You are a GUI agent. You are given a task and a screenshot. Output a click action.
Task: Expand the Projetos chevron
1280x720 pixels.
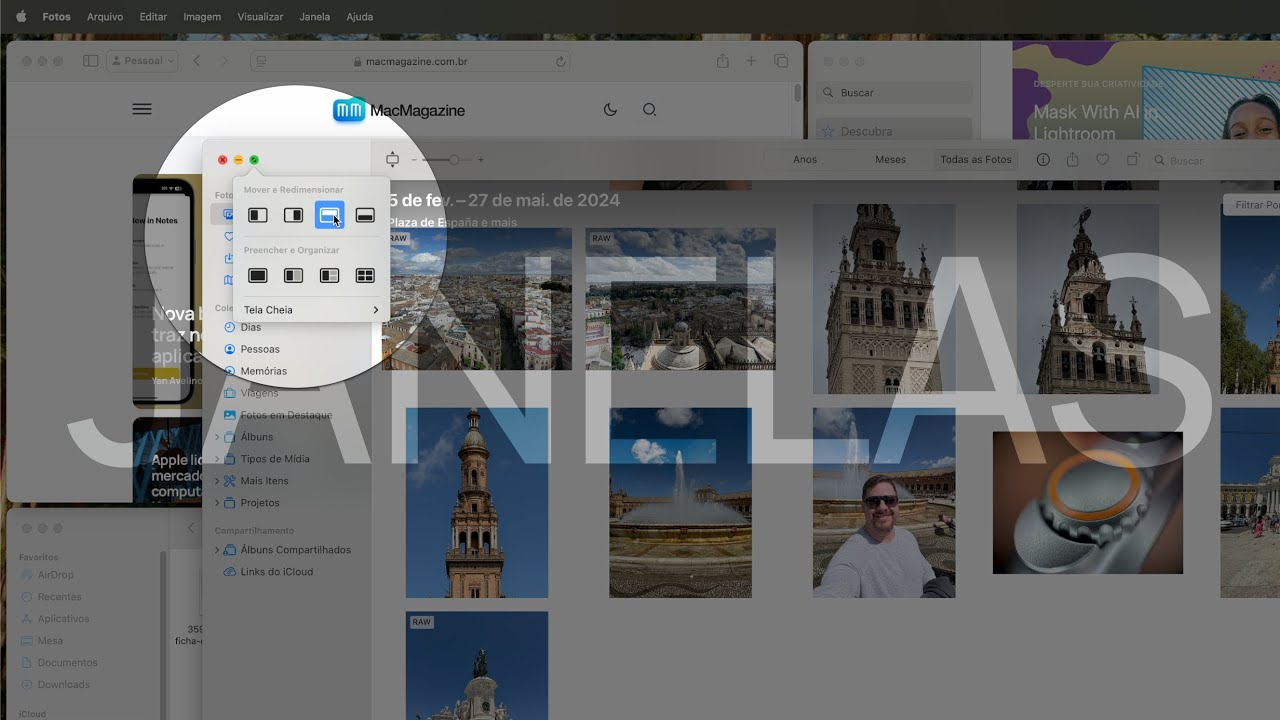pyautogui.click(x=217, y=503)
